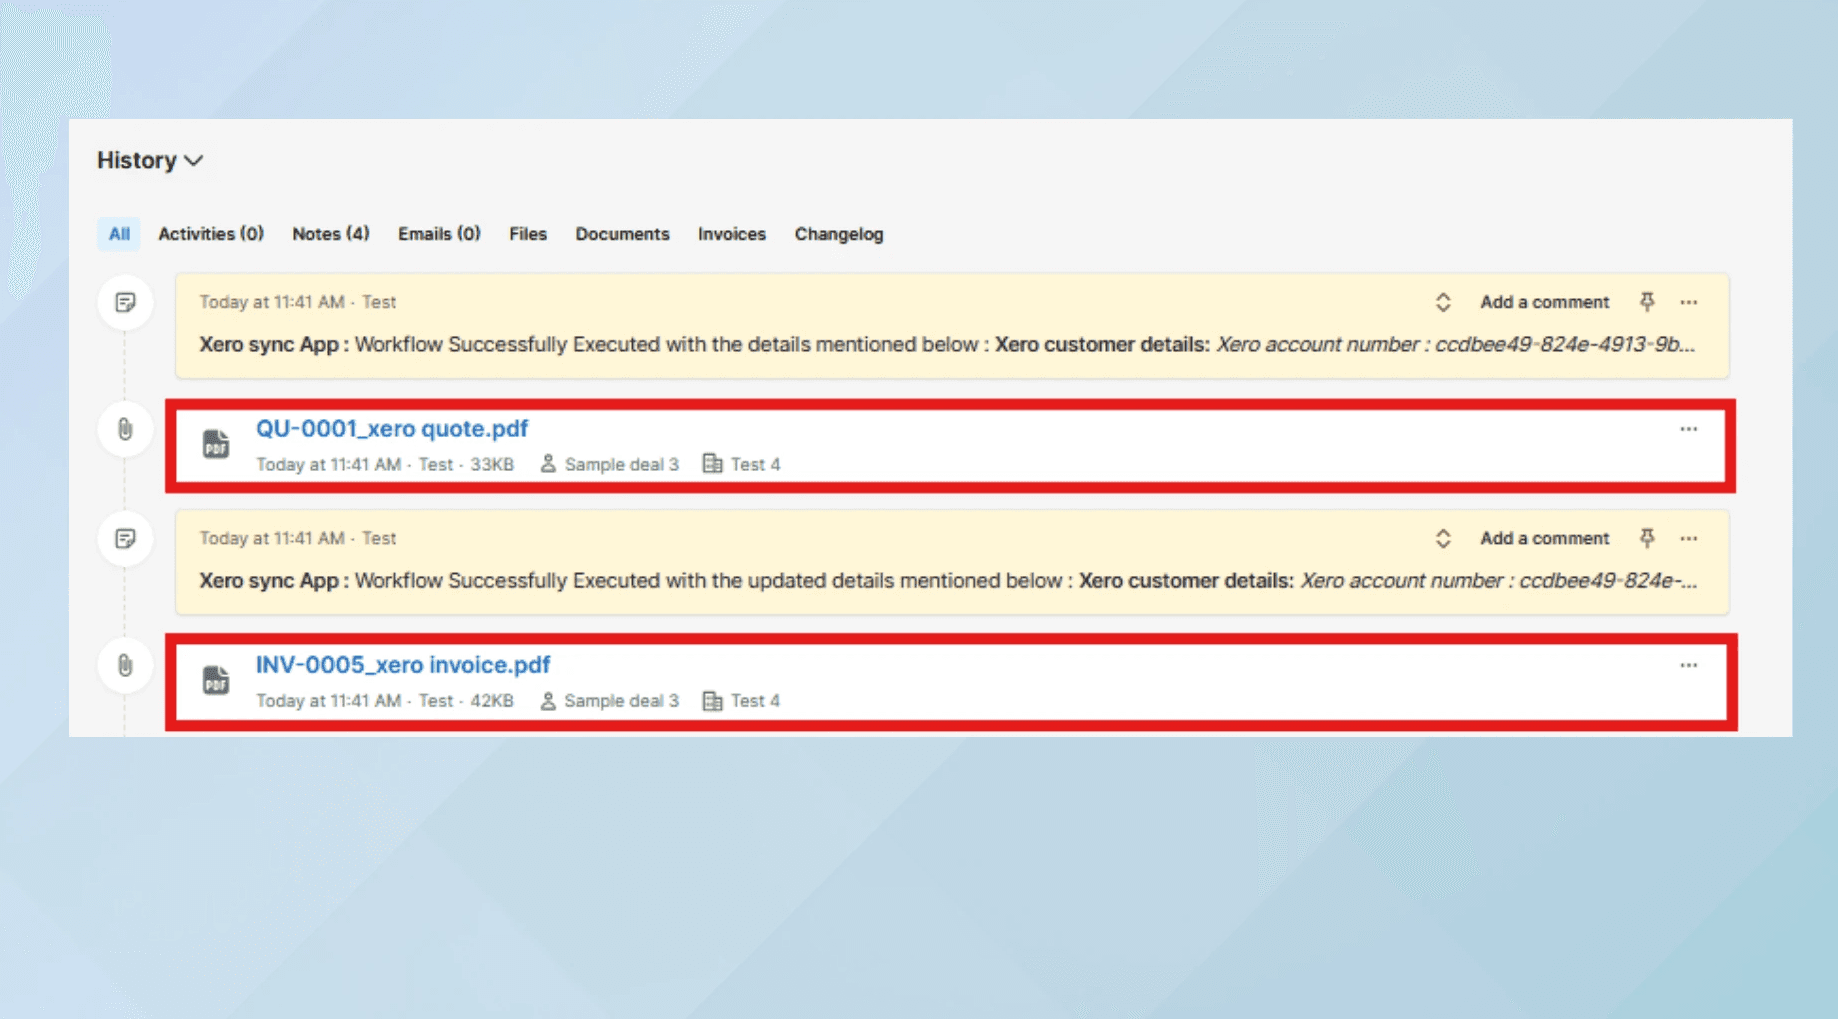Open the Activities (0) tab

point(211,234)
